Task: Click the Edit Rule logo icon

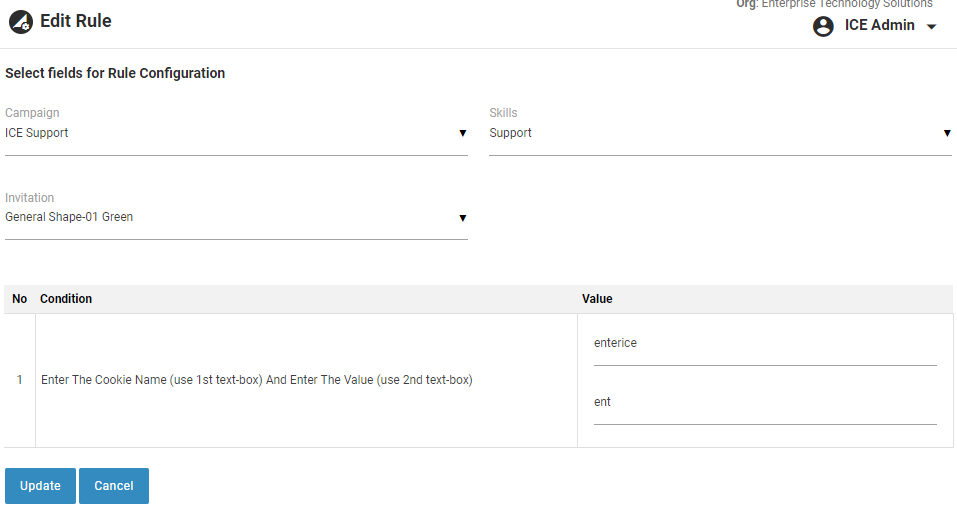Action: pos(21,22)
